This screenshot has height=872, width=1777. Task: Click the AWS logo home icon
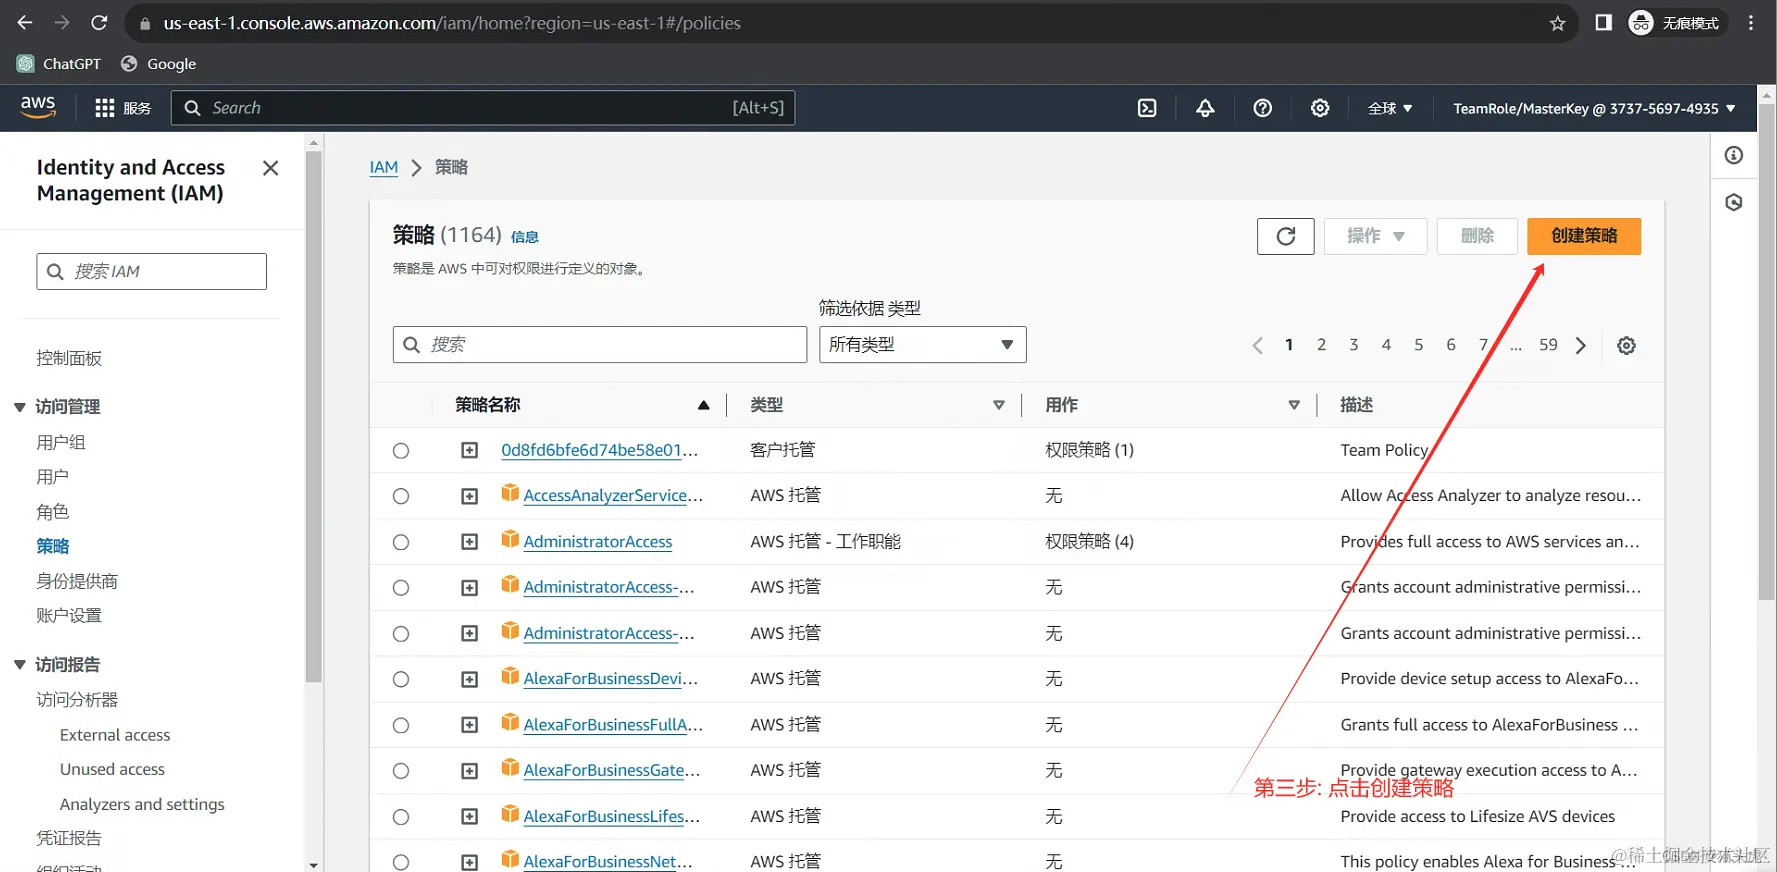[x=38, y=107]
